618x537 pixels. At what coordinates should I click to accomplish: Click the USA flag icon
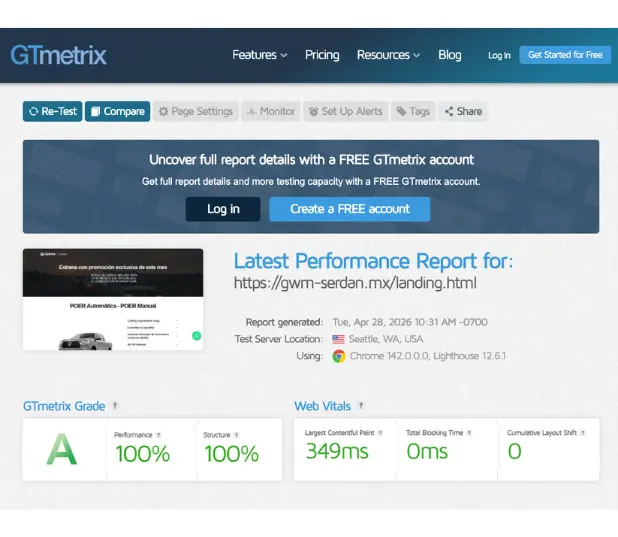(338, 339)
